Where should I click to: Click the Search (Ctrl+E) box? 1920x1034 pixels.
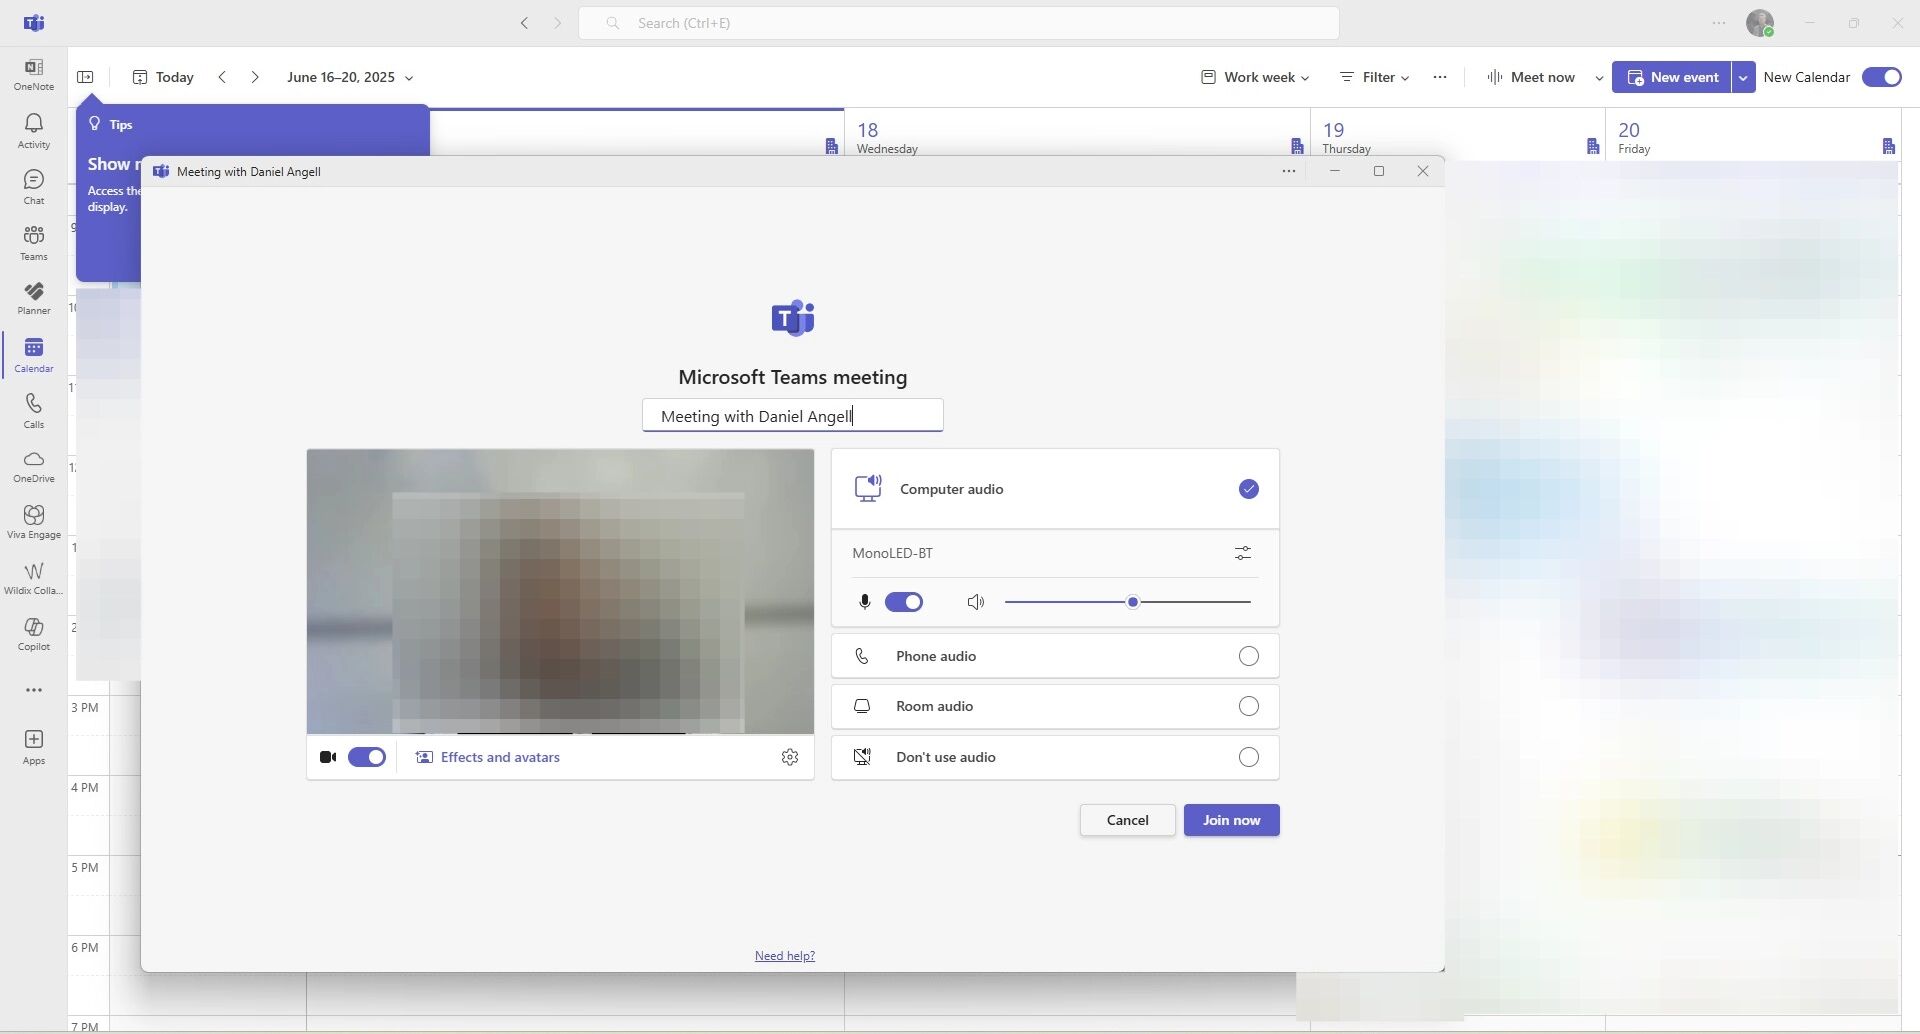[959, 23]
